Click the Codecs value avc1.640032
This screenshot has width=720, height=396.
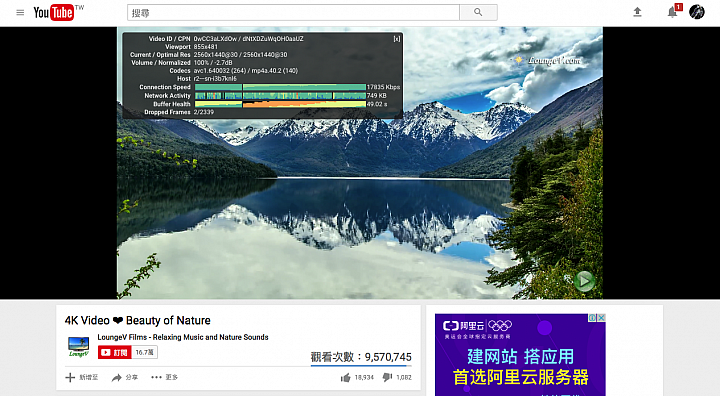pyautogui.click(x=246, y=71)
